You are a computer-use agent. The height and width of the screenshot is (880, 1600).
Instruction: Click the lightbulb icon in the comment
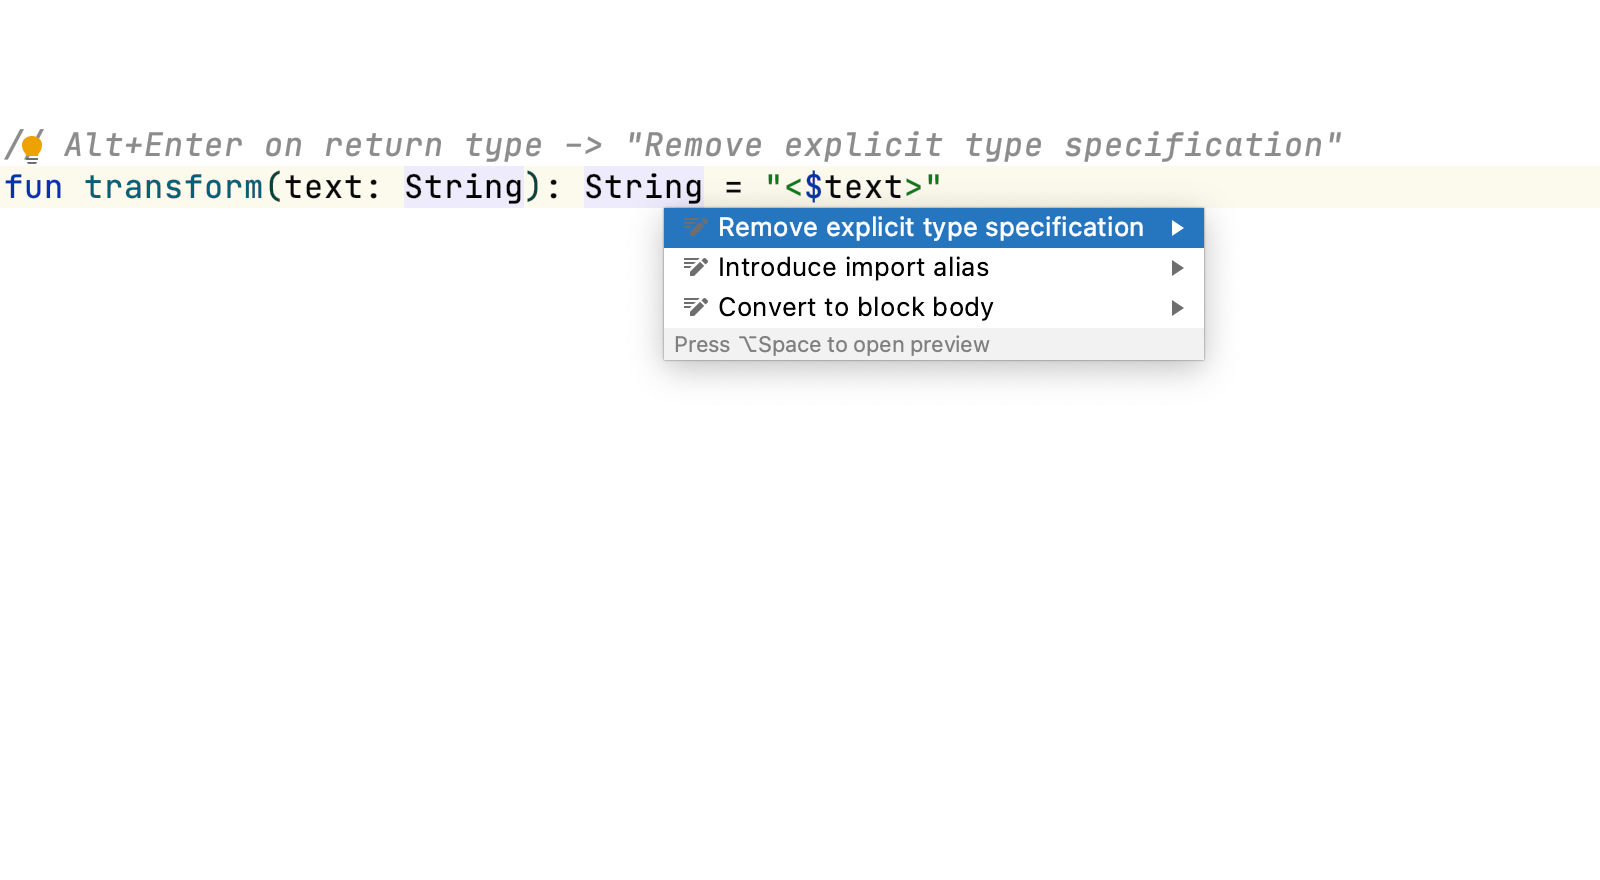click(33, 144)
